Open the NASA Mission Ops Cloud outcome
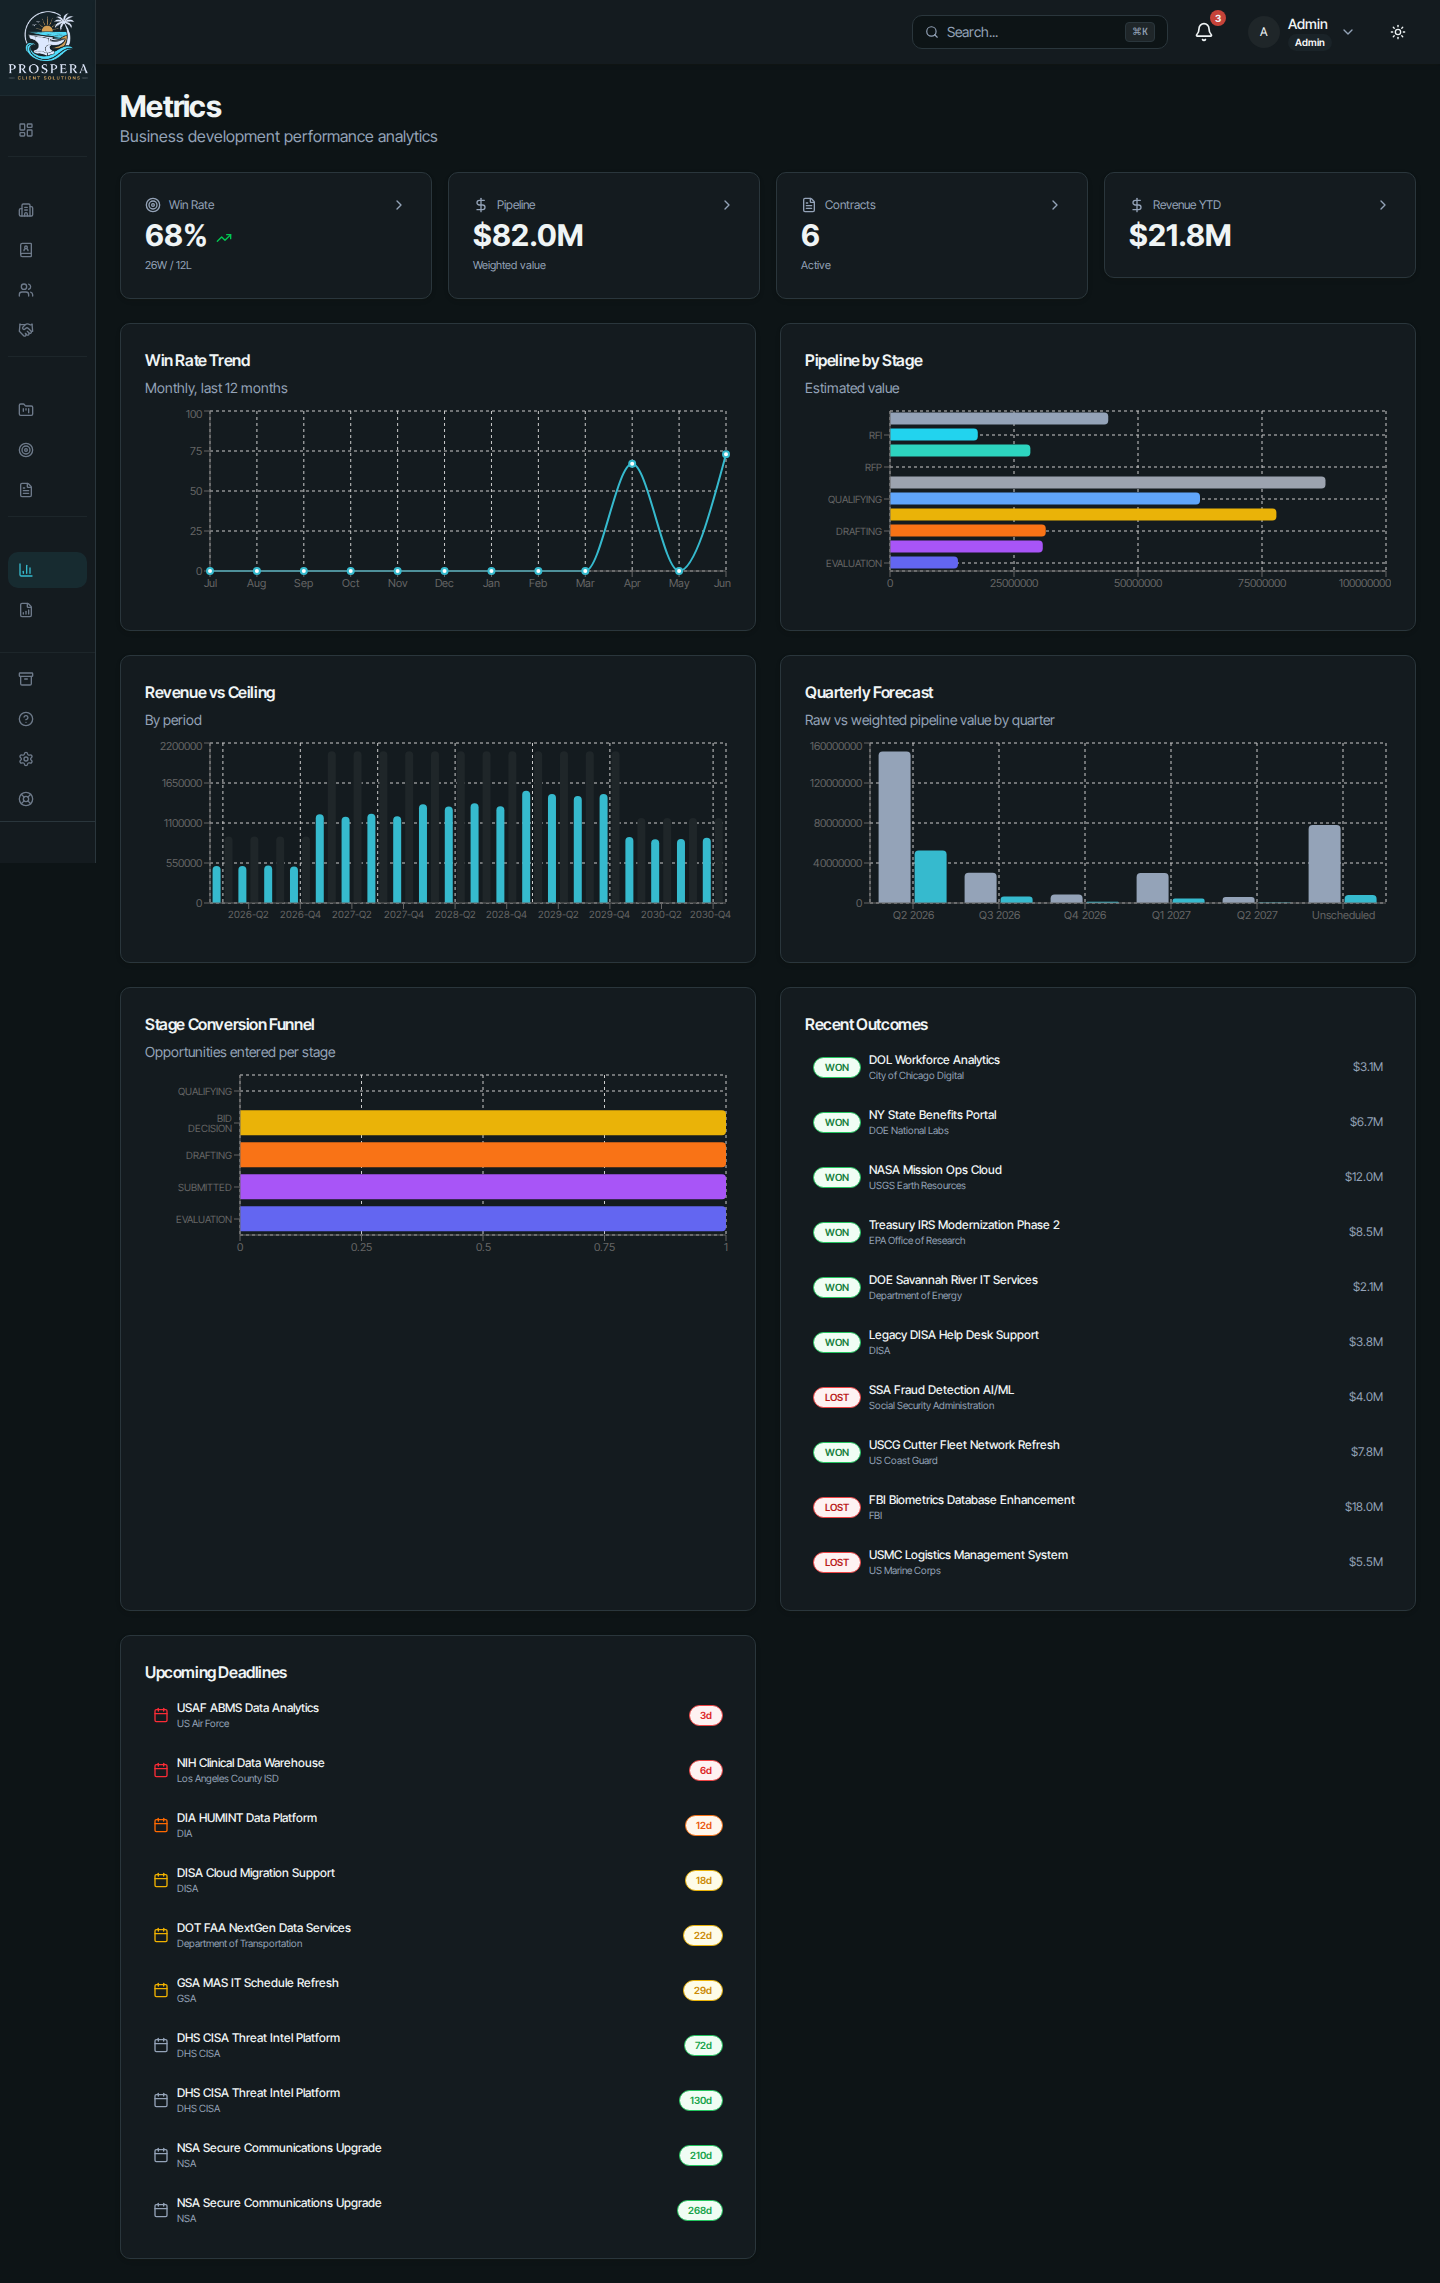The height and width of the screenshot is (2283, 1440). pyautogui.click(x=1098, y=1177)
